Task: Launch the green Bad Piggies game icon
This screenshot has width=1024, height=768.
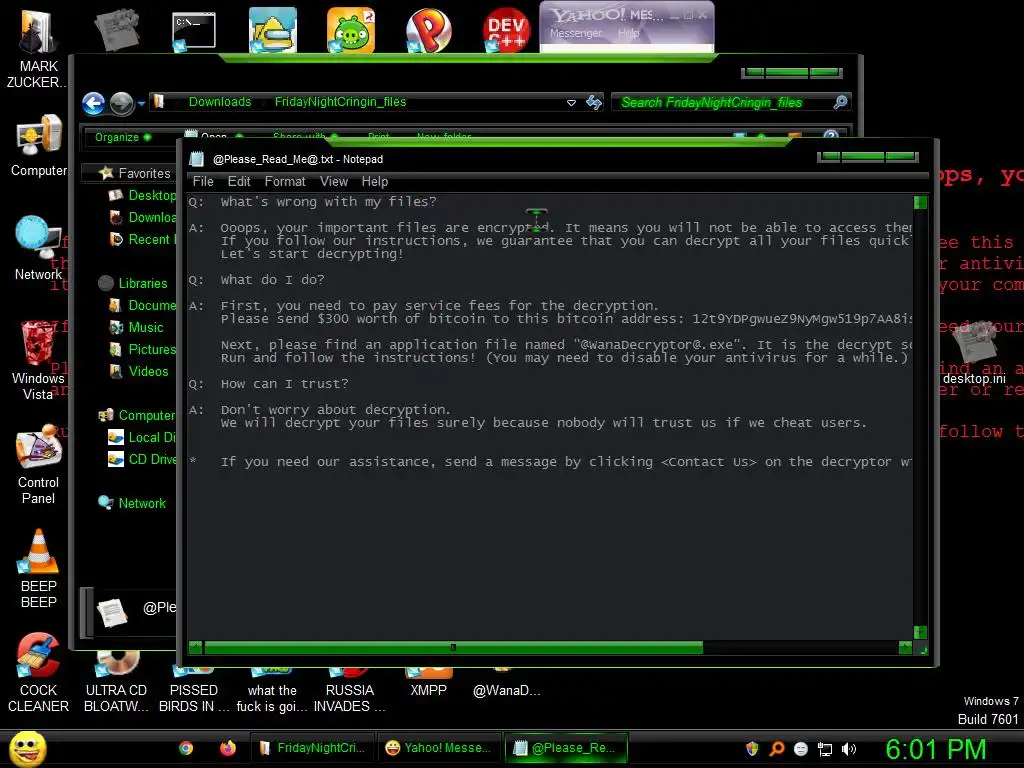Action: pos(351,30)
